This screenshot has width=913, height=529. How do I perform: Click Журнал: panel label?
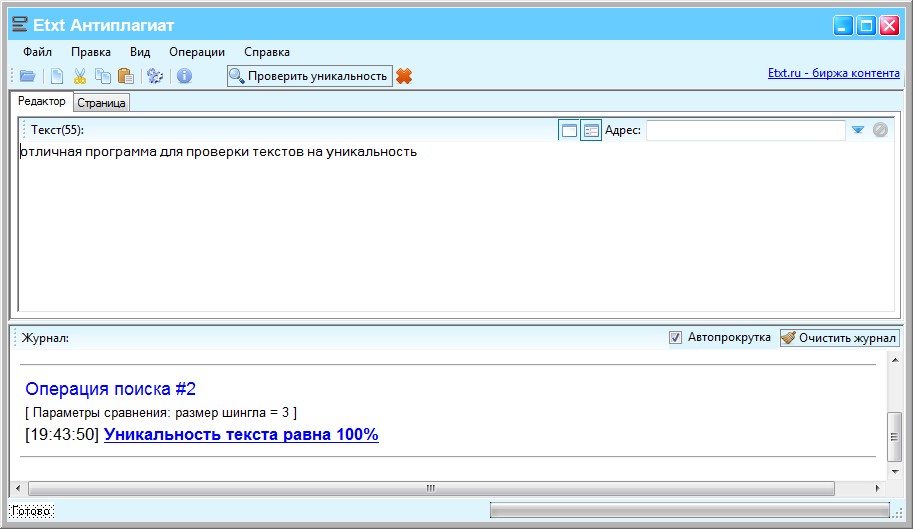[45, 338]
